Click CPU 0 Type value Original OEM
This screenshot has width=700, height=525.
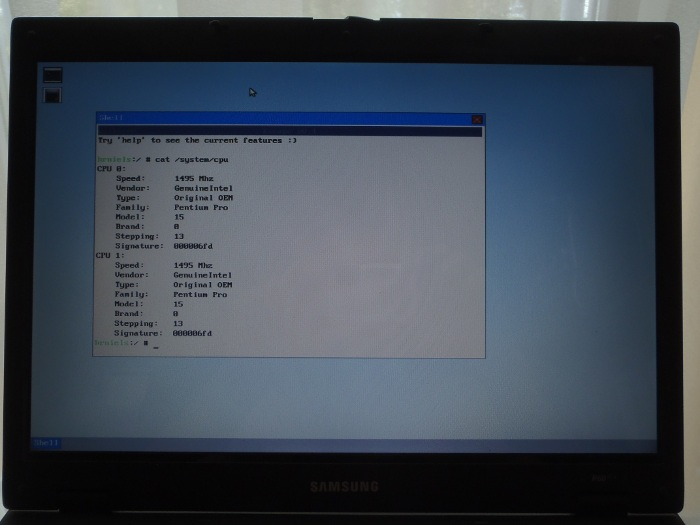[204, 198]
